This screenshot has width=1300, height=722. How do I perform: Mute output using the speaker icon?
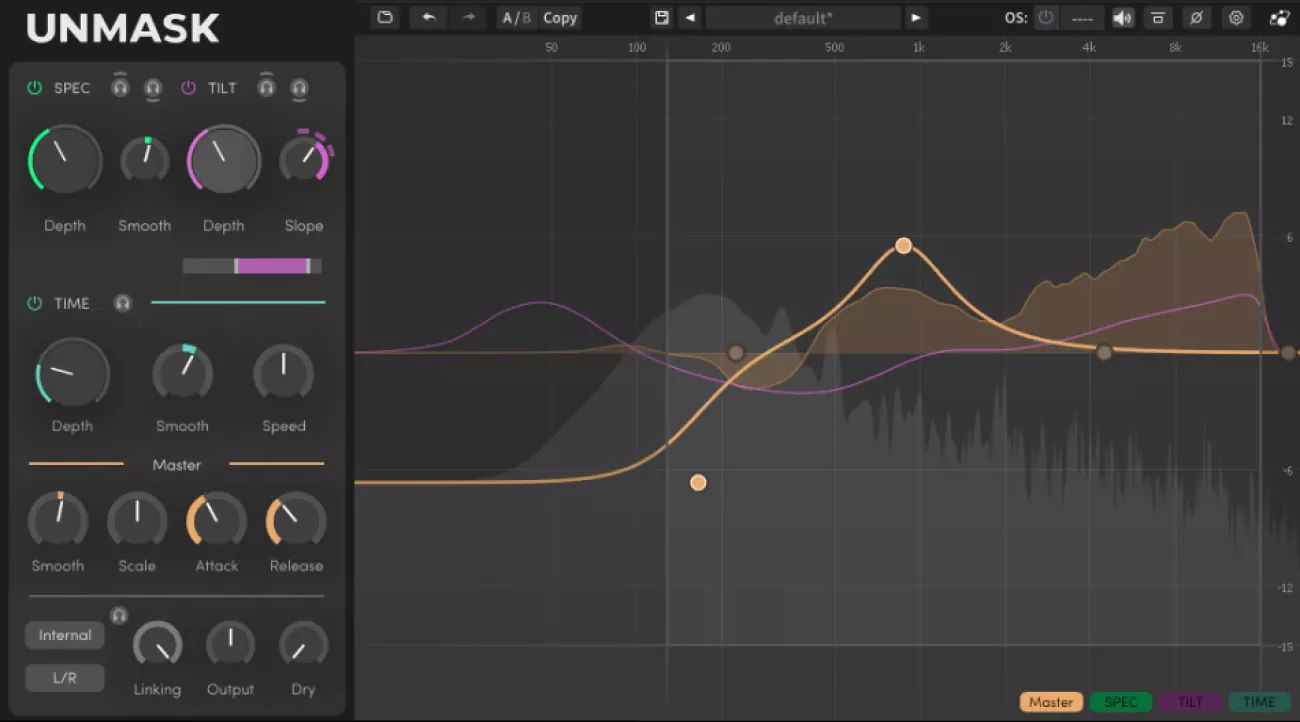pyautogui.click(x=1122, y=17)
